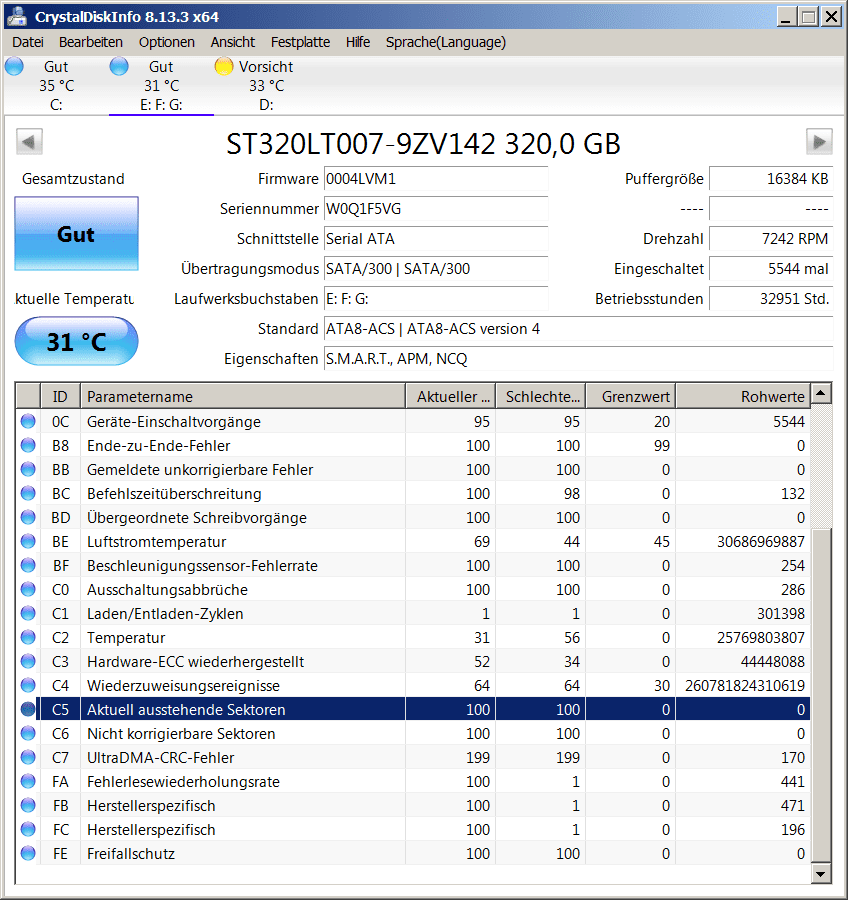Click status orb of row C3 Hardware-ECC wiederhergestellt
The image size is (848, 900).
click(x=28, y=661)
